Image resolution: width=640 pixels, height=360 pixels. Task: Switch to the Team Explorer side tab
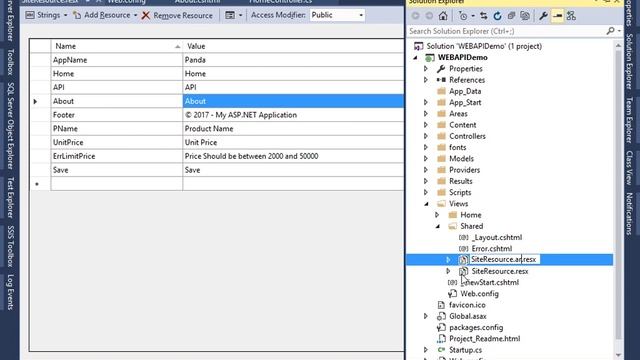[x=629, y=120]
